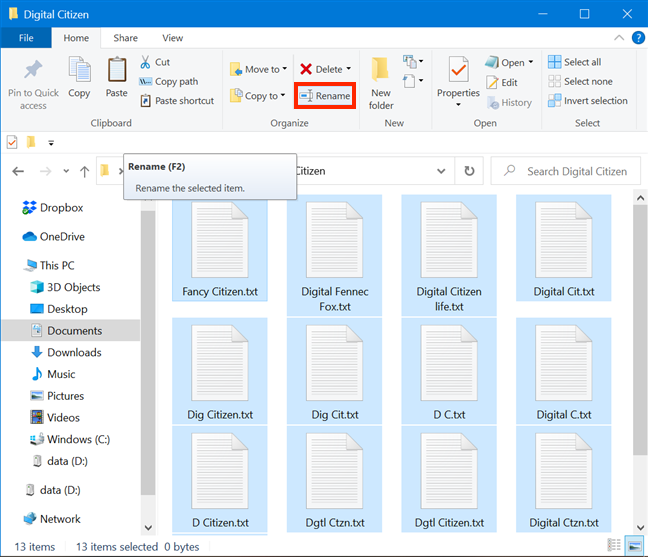Open the File menu tab
Viewport: 648px width, 557px height.
(x=26, y=38)
